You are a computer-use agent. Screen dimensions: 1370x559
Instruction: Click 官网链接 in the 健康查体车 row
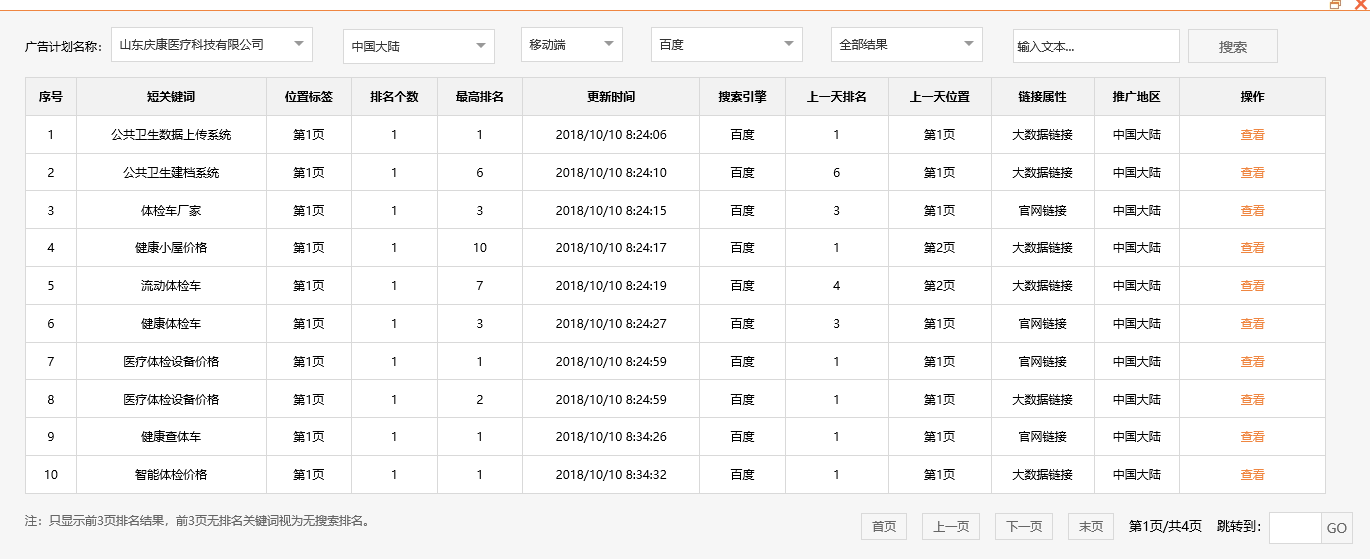pos(1043,437)
